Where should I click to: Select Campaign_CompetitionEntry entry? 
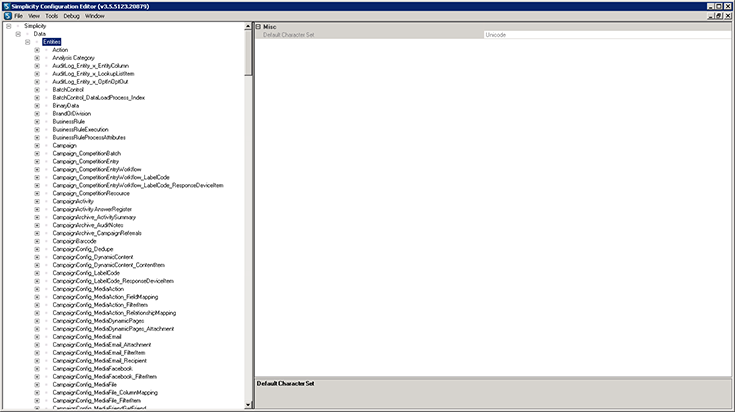[x=86, y=161]
